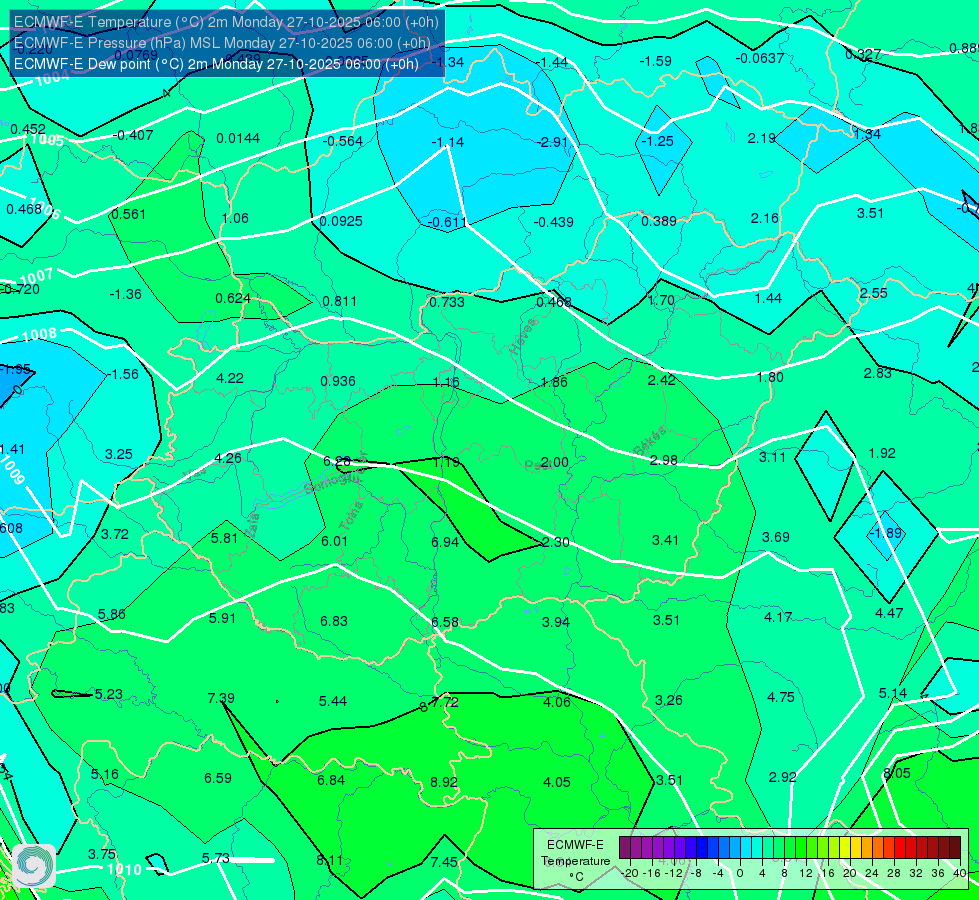Click the 8.92 temperature value

click(x=444, y=782)
